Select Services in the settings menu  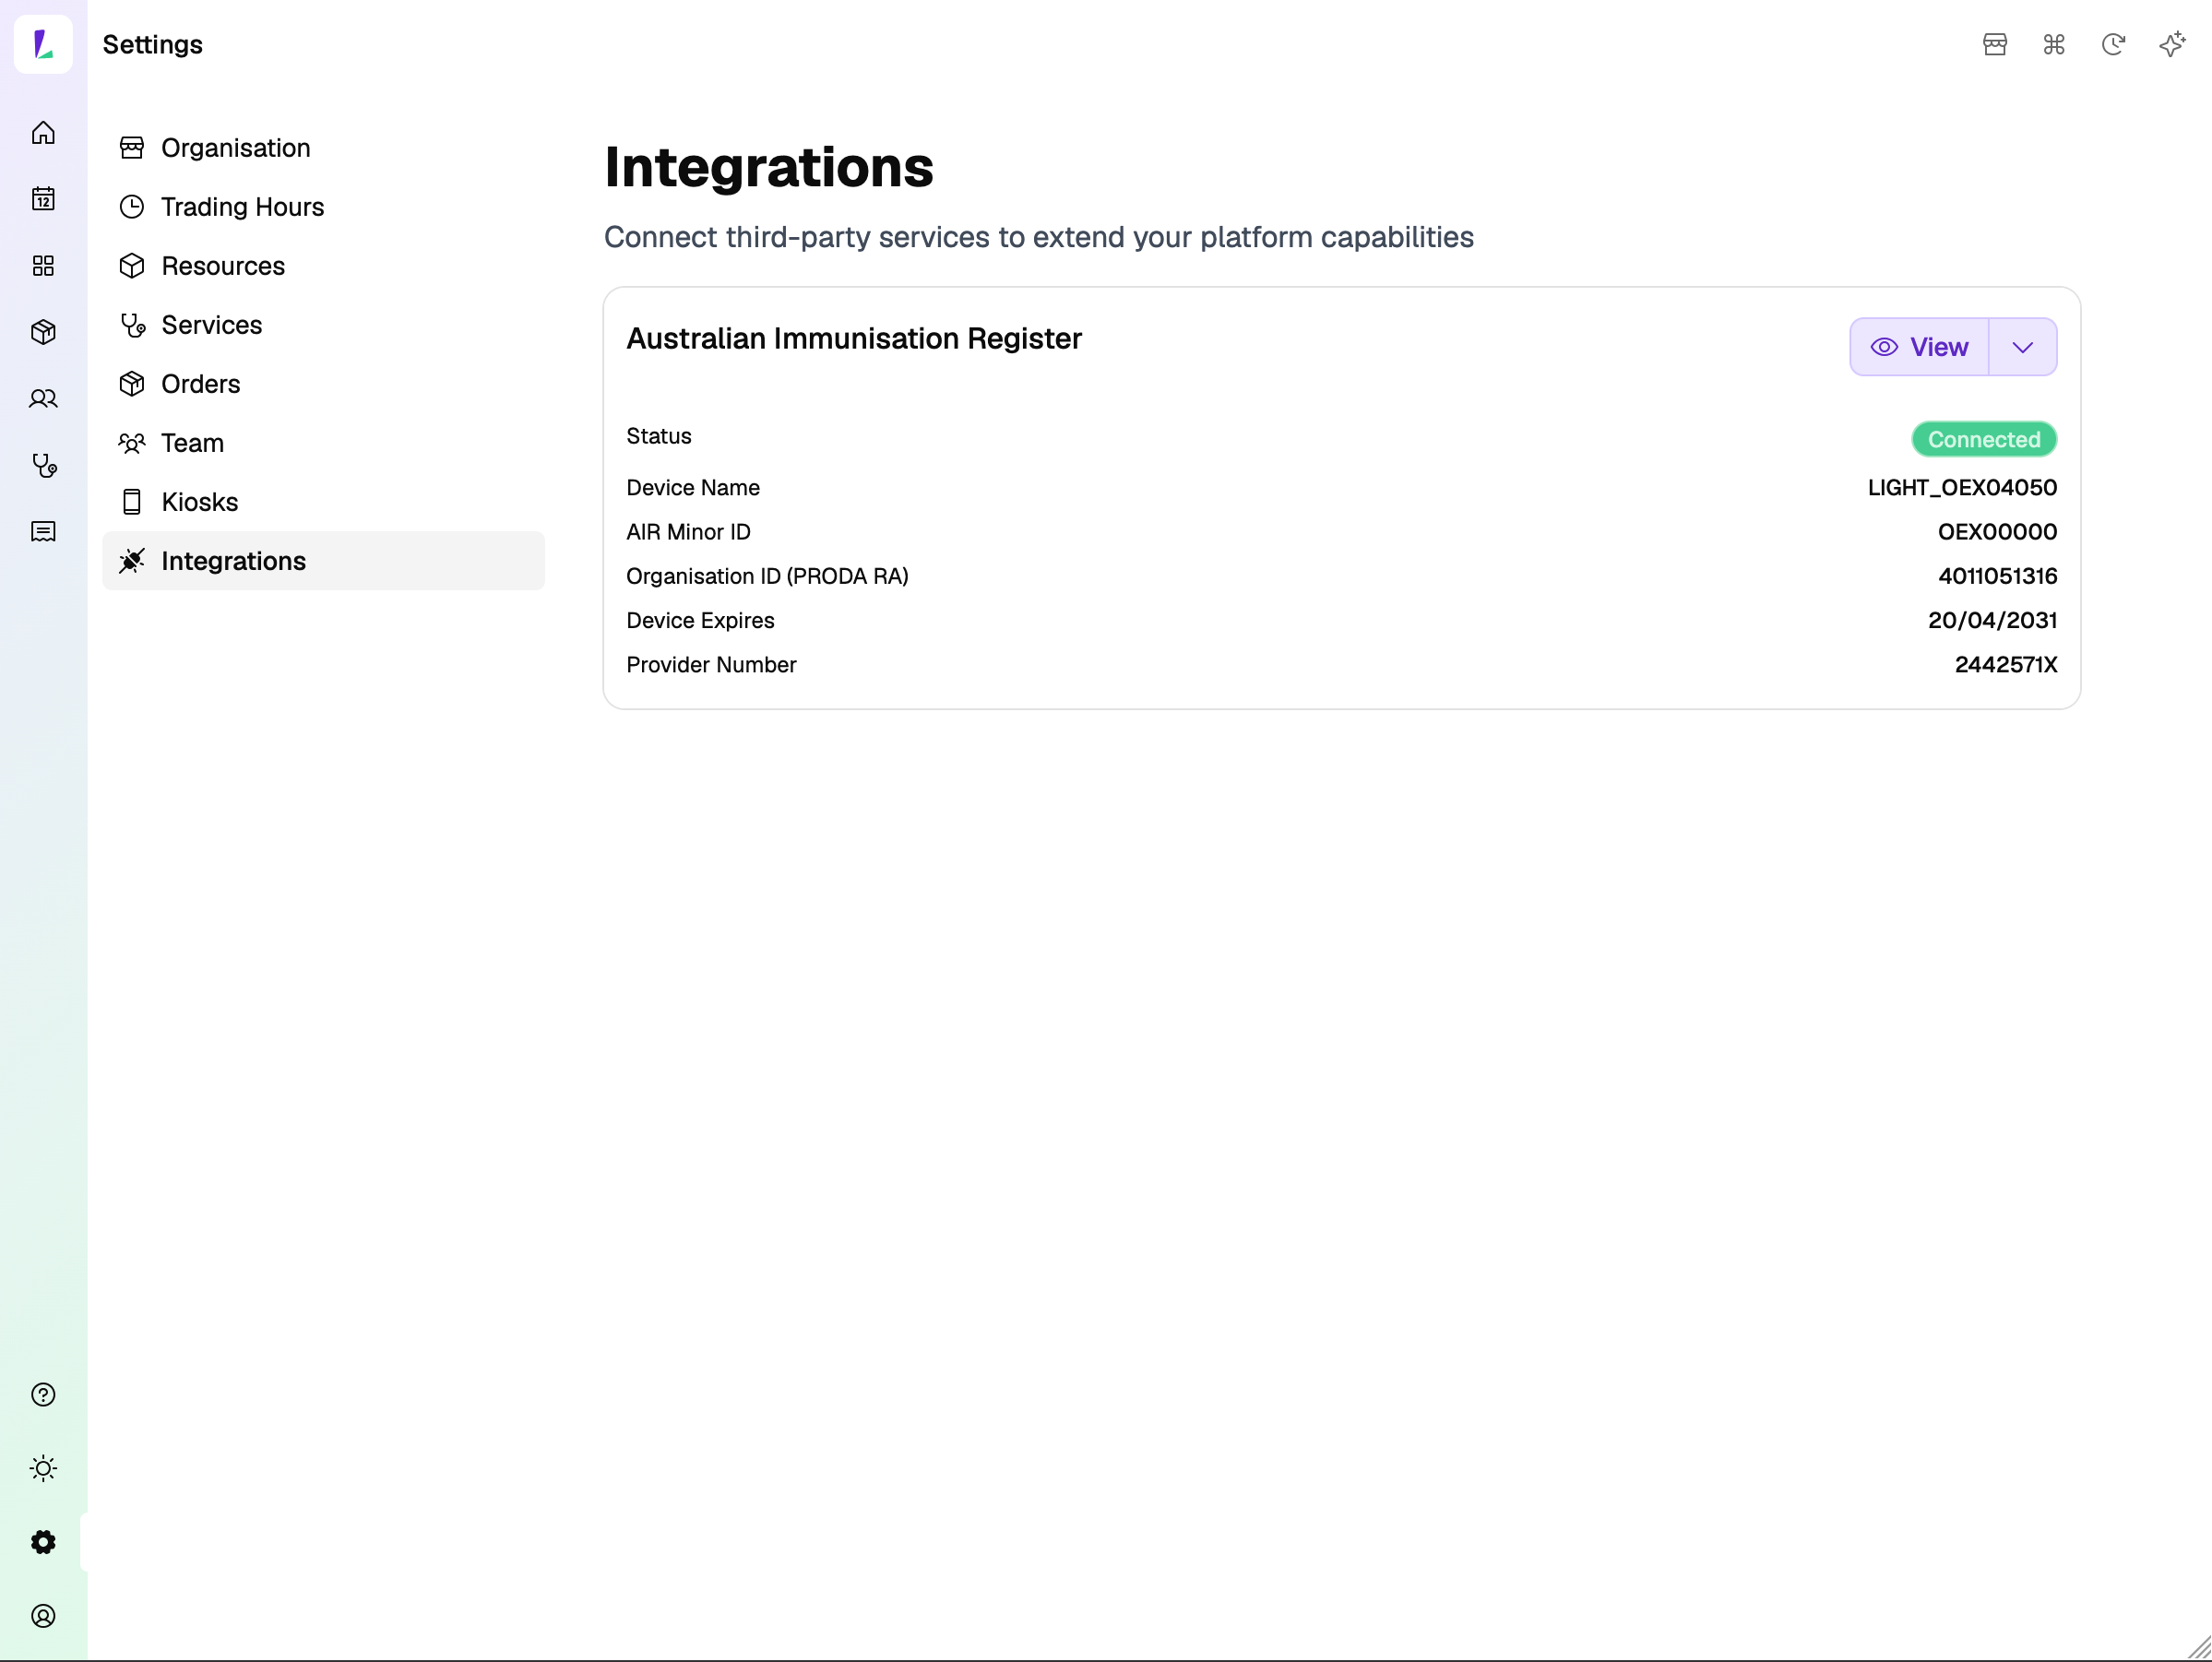pos(324,325)
